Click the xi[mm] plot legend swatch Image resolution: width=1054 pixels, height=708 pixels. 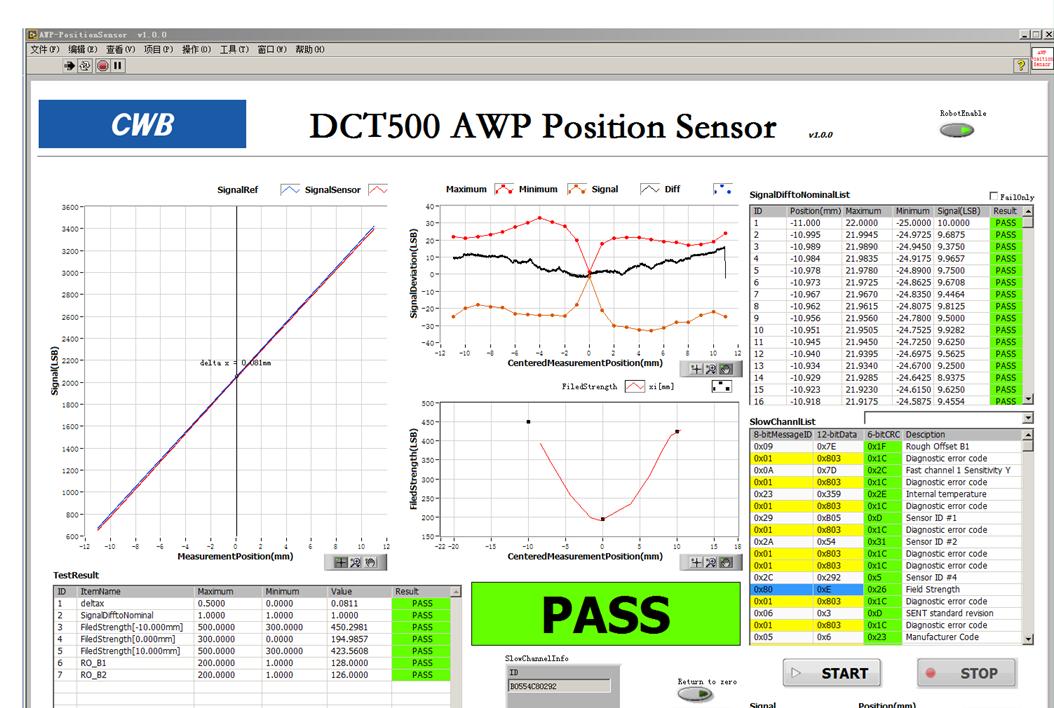721,387
